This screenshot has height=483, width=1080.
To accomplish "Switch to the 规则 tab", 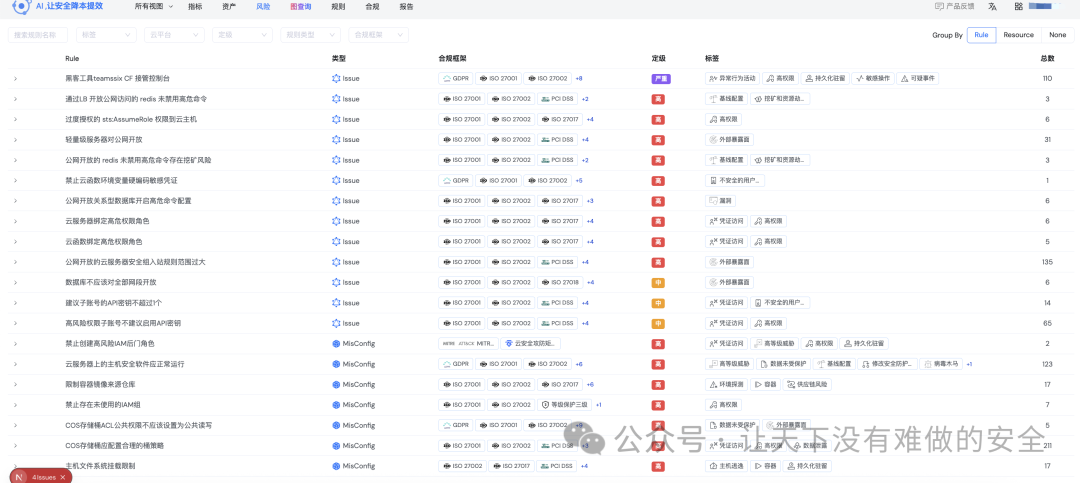I will tap(338, 6).
